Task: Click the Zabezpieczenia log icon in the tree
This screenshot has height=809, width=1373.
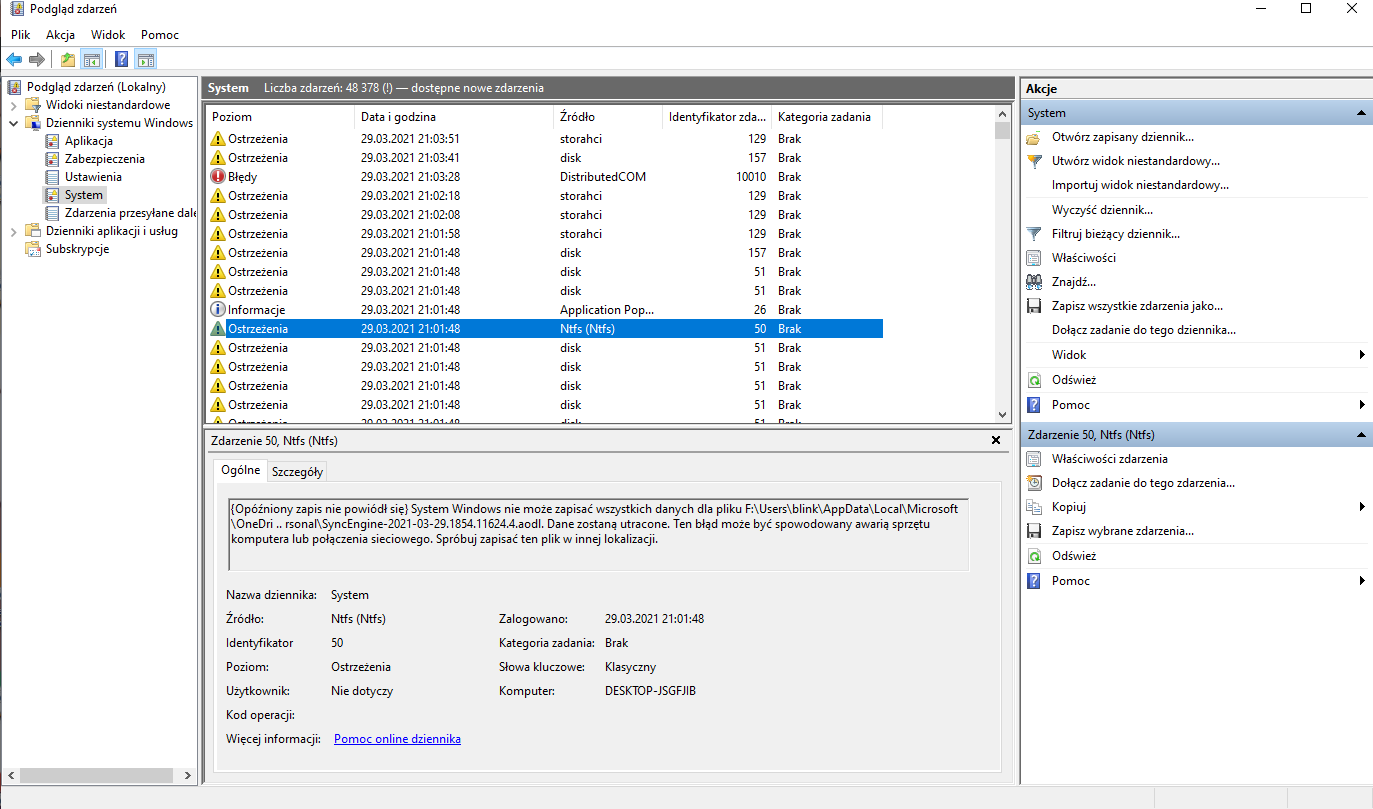Action: pos(53,159)
